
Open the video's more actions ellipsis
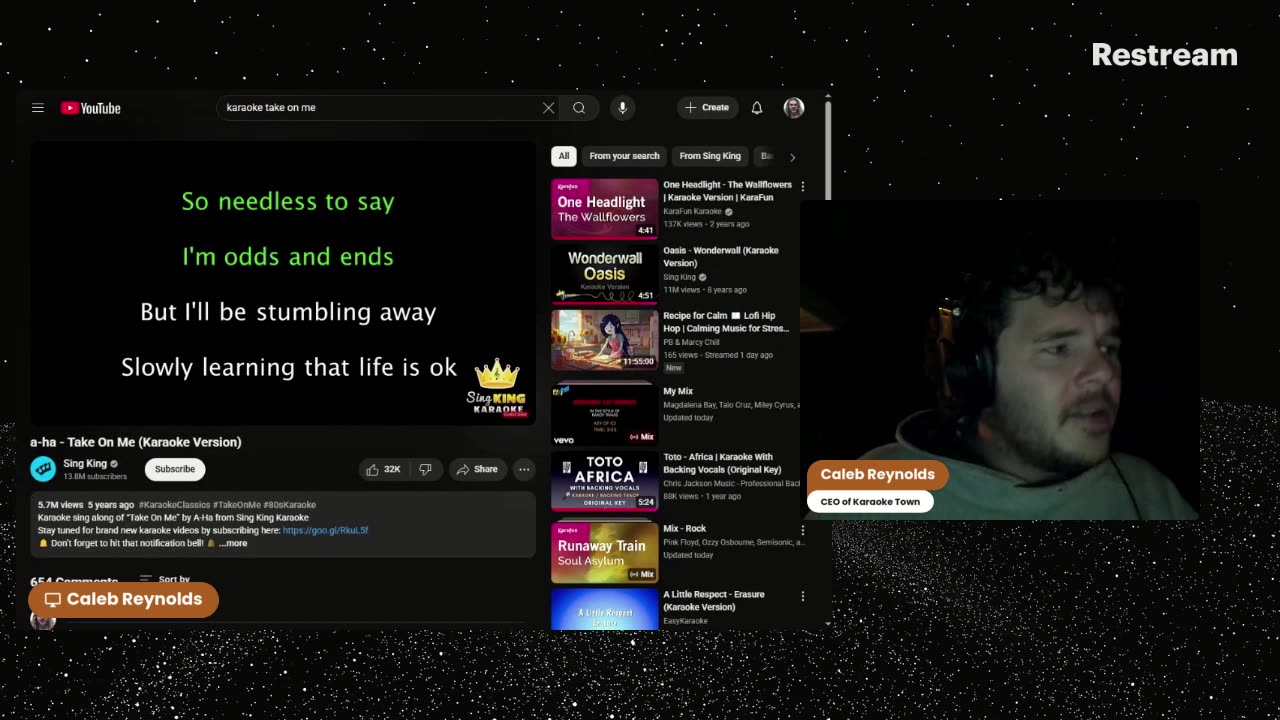pos(524,469)
